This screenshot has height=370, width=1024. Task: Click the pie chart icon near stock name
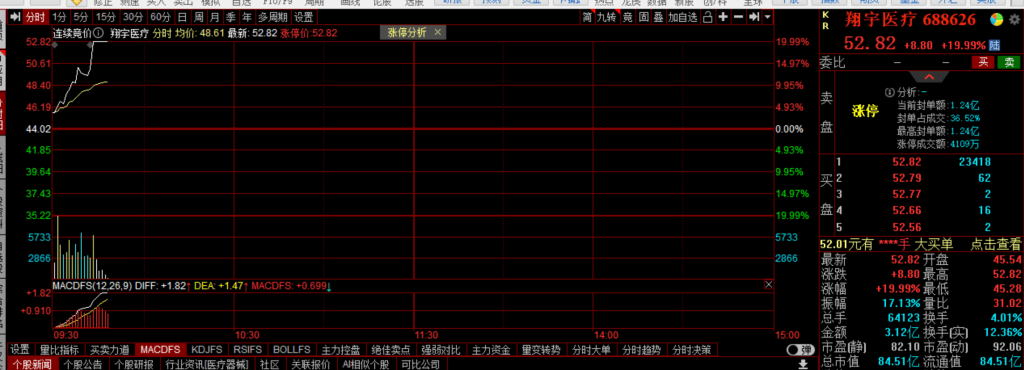click(997, 21)
